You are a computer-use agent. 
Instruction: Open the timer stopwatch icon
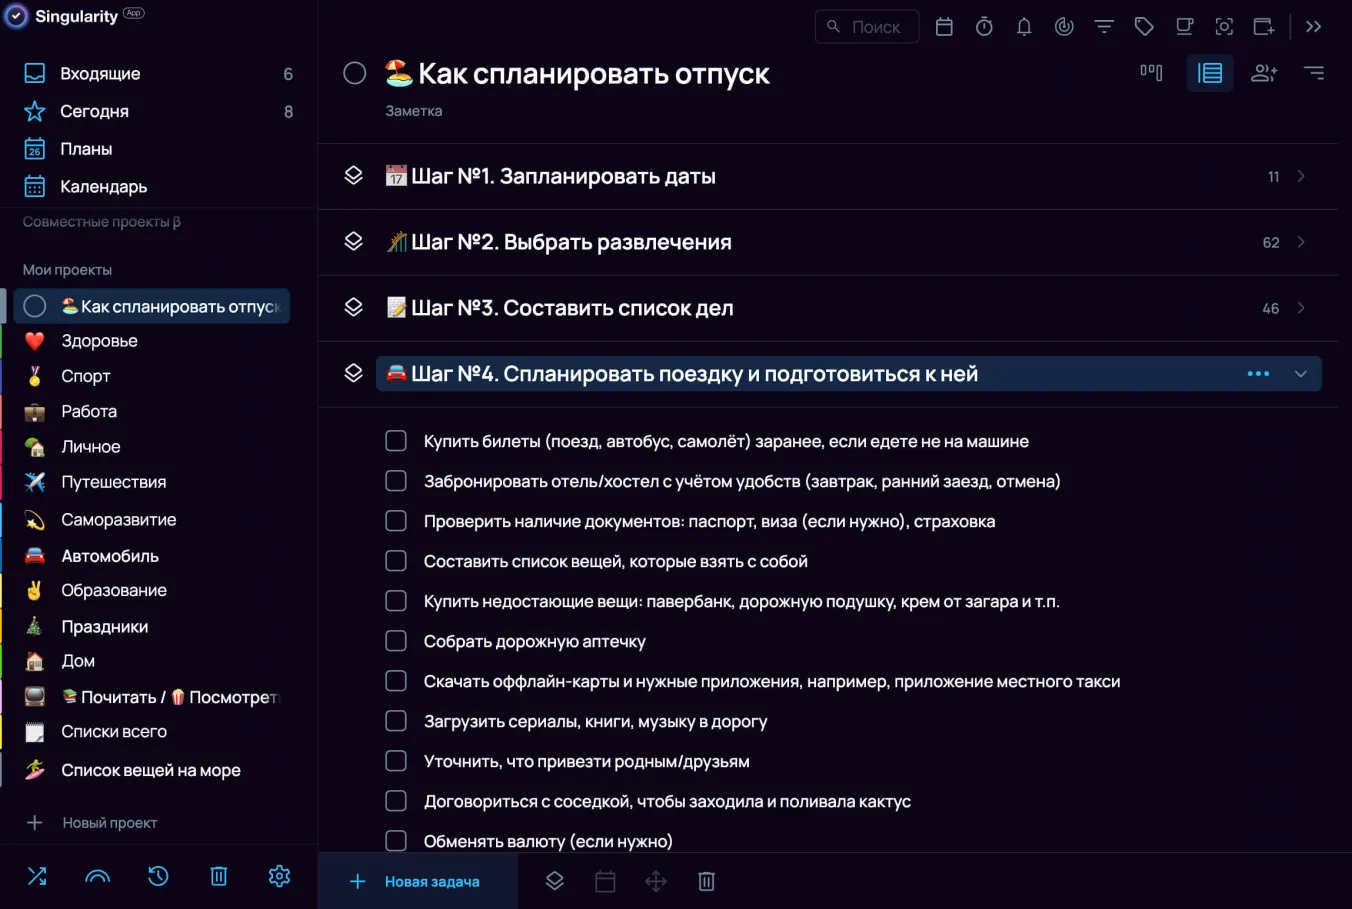[984, 27]
